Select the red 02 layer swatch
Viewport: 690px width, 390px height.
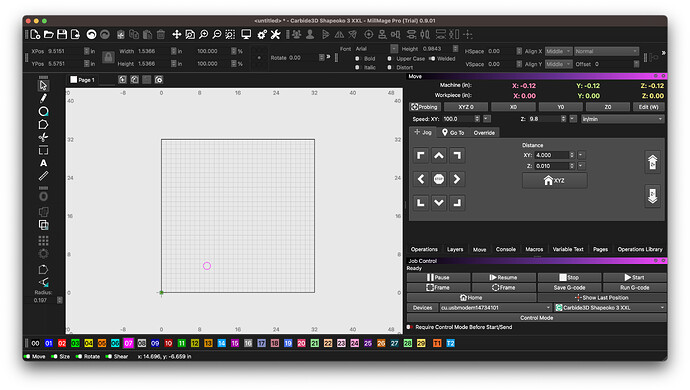coord(62,343)
